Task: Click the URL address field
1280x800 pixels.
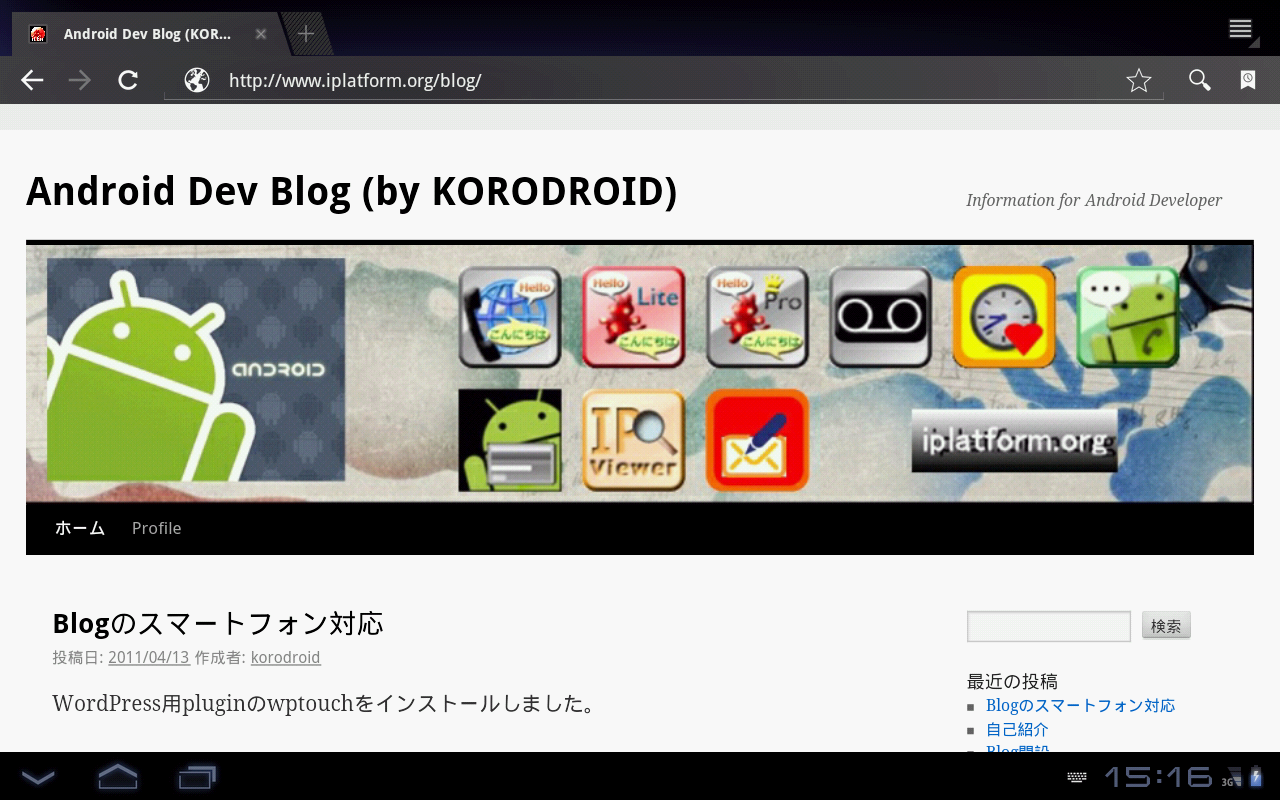Action: click(x=664, y=80)
